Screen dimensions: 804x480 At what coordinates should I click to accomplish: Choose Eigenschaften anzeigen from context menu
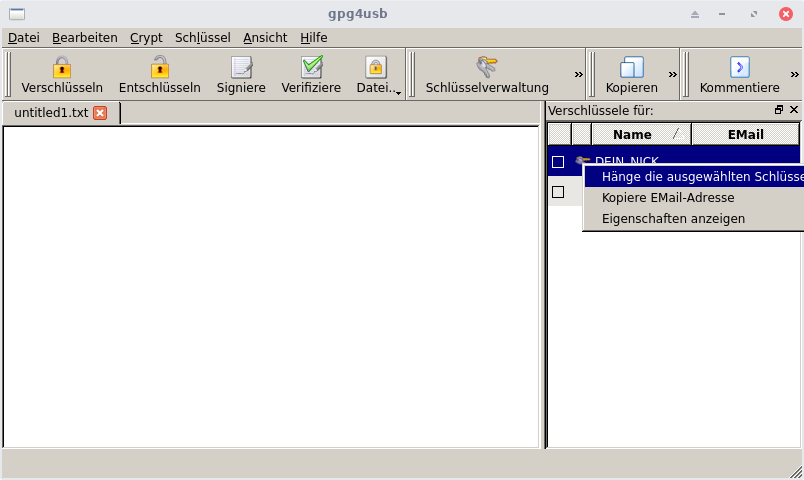pyautogui.click(x=694, y=218)
